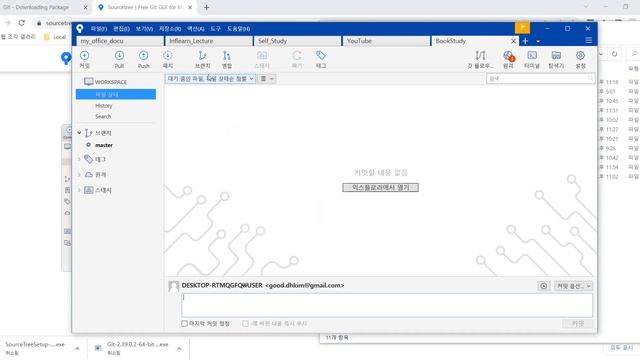Click the Commit (커밋) button at bottom right
Screen dimensions: 640x360
(x=578, y=324)
